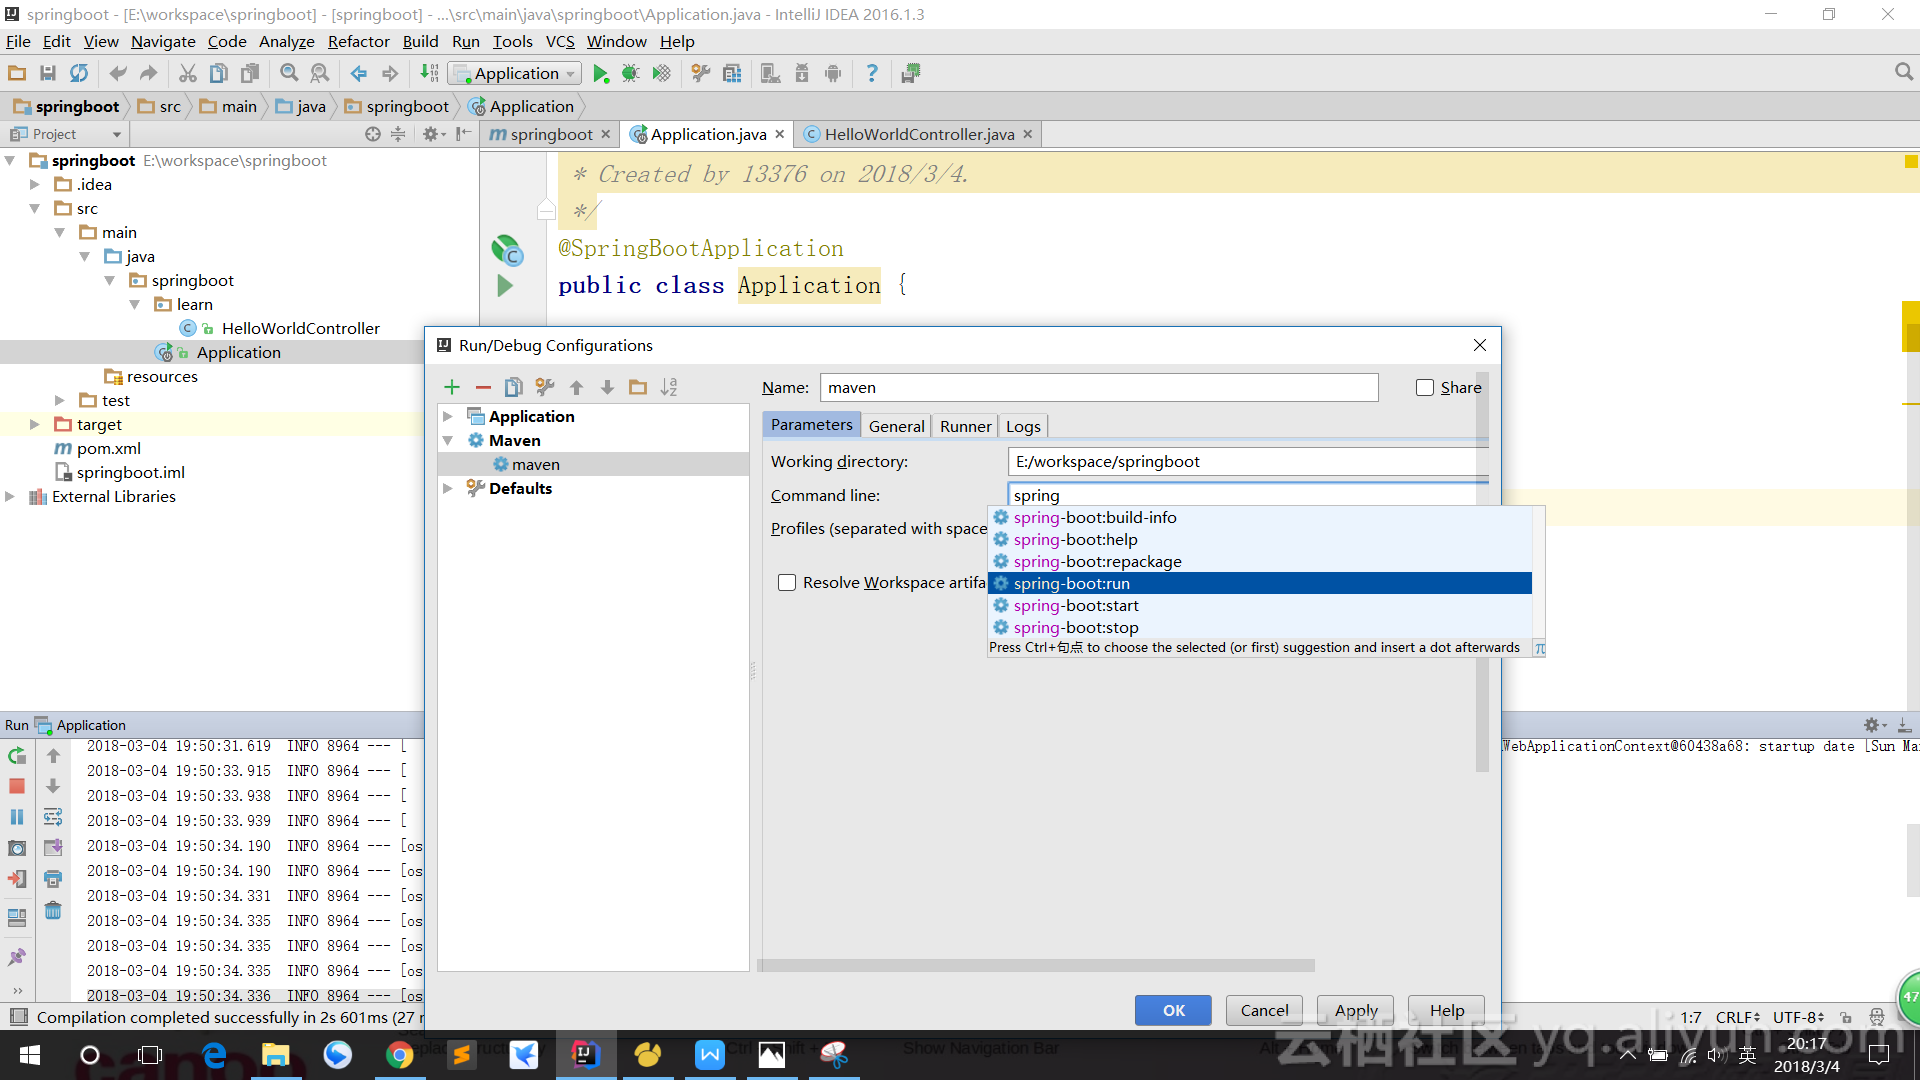
Task: Create new folder icon in configurations dialog
Action: tap(638, 388)
